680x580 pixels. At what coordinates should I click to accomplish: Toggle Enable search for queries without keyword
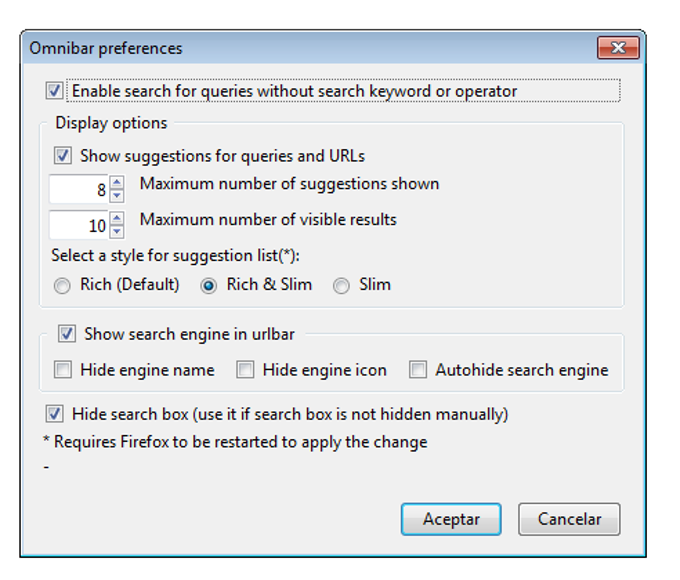click(x=54, y=91)
